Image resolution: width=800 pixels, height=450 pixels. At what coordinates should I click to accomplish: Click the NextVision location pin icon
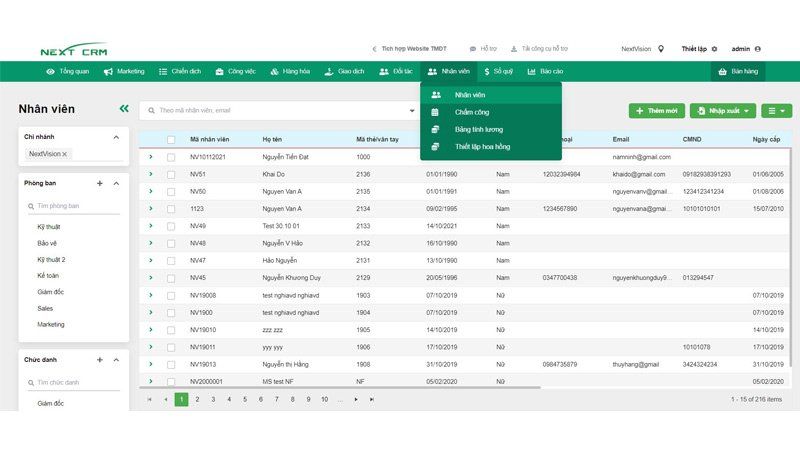click(661, 48)
